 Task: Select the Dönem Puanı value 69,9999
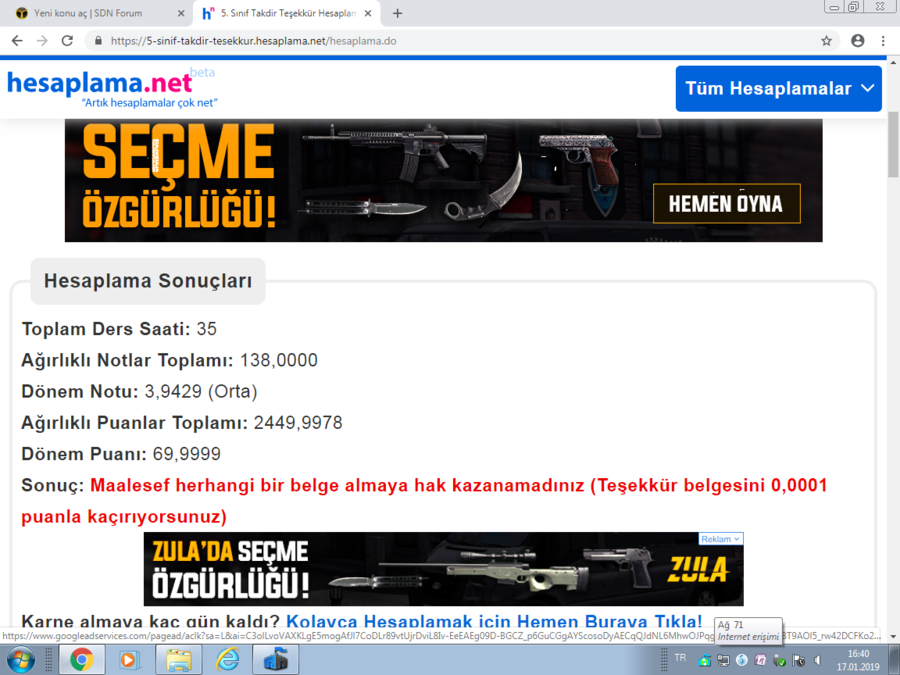pyautogui.click(x=187, y=453)
